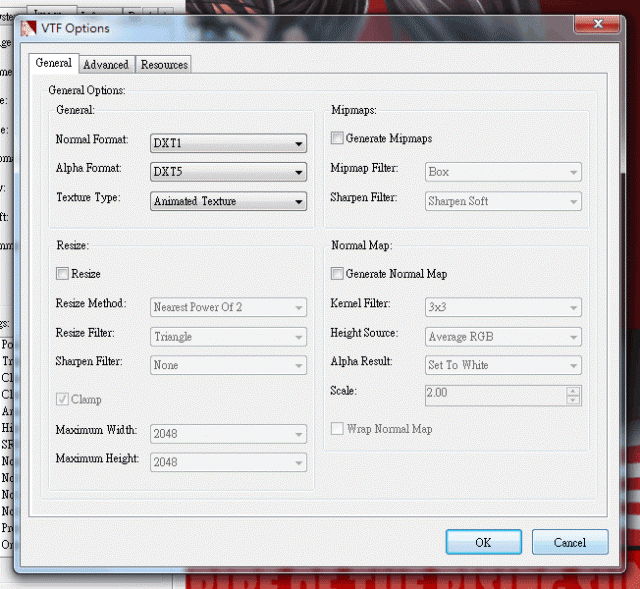Enable the Generate Mipmaps checkbox

[337, 138]
